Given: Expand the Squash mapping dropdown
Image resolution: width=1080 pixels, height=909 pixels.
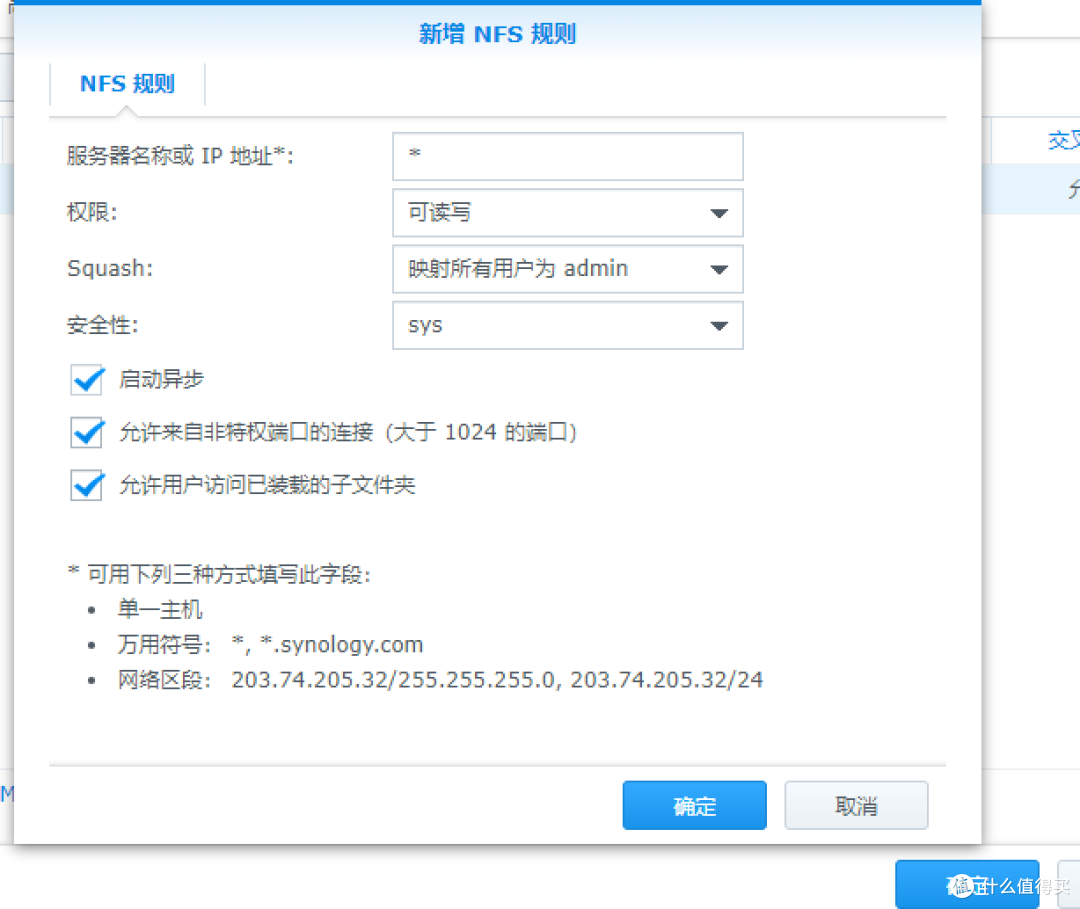Looking at the screenshot, I should [567, 269].
